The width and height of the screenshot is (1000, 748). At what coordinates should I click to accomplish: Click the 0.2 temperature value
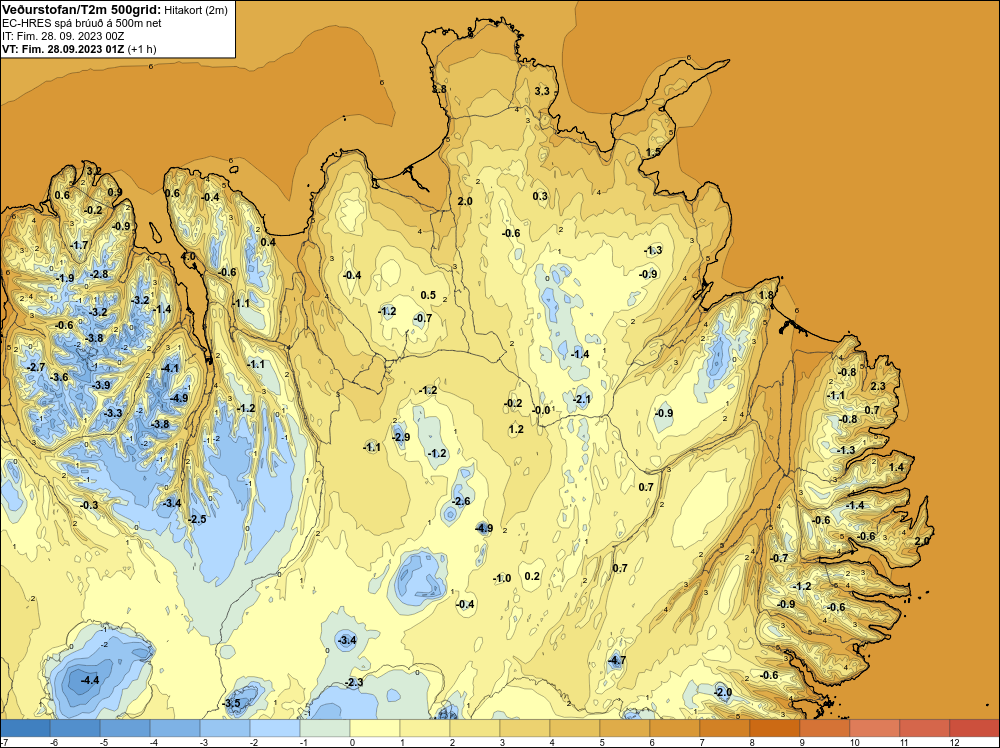click(x=532, y=576)
